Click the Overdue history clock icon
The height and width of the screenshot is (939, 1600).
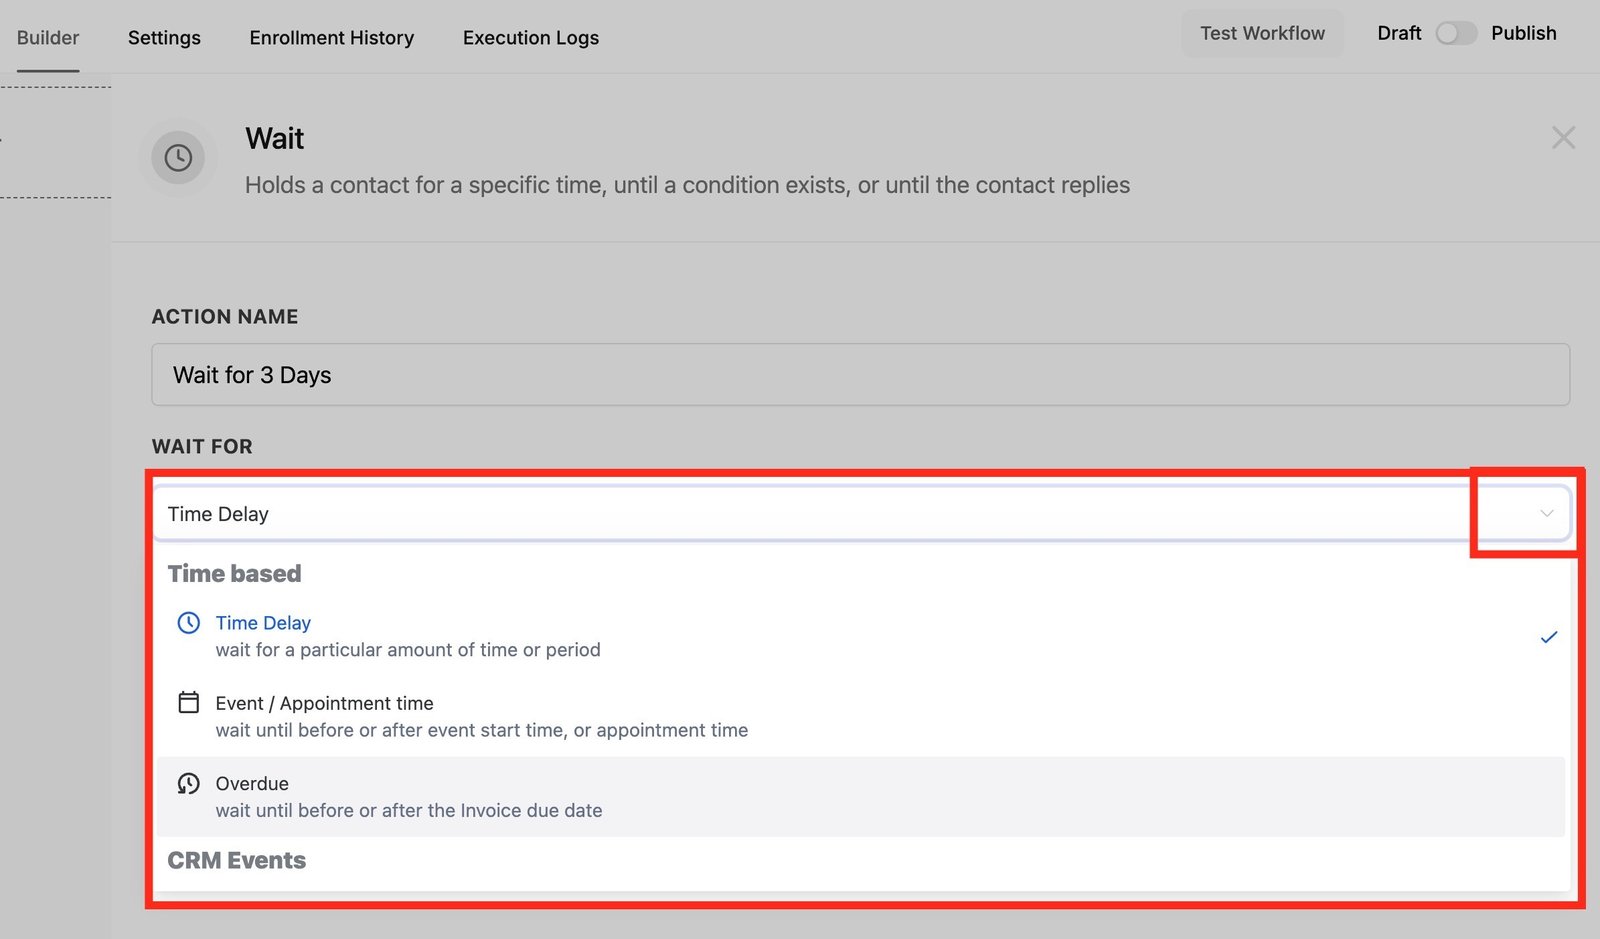[x=188, y=784]
